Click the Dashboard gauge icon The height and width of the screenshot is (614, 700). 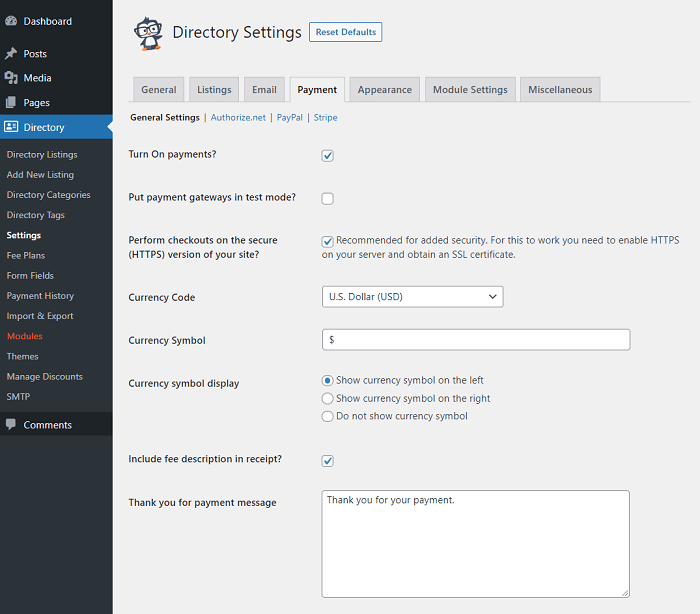[11, 21]
